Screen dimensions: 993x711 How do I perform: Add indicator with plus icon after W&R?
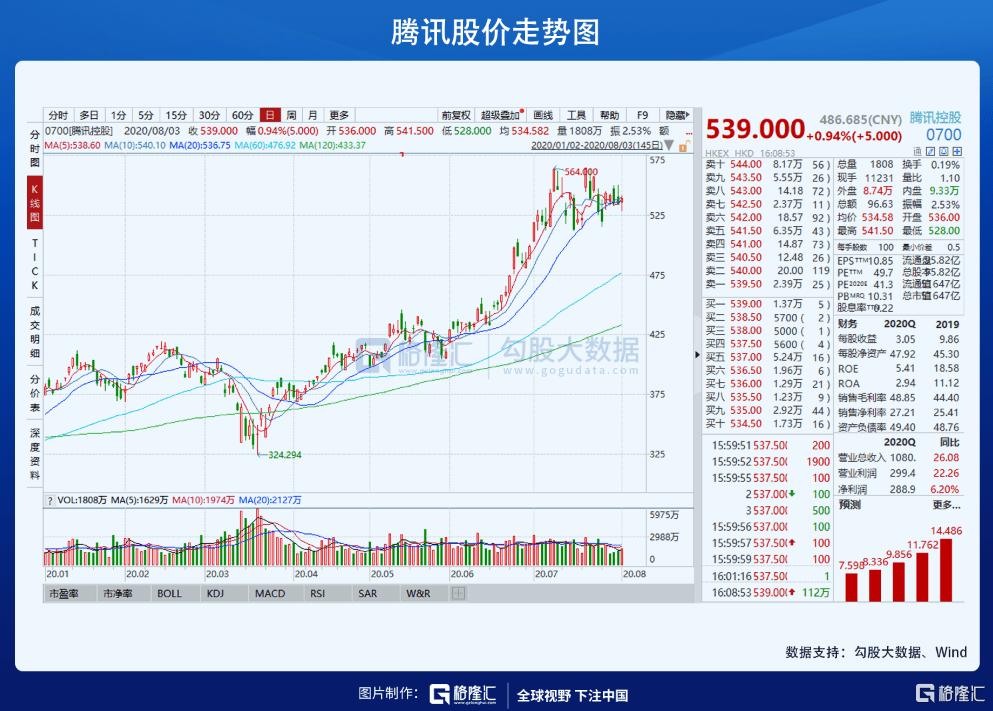[459, 593]
